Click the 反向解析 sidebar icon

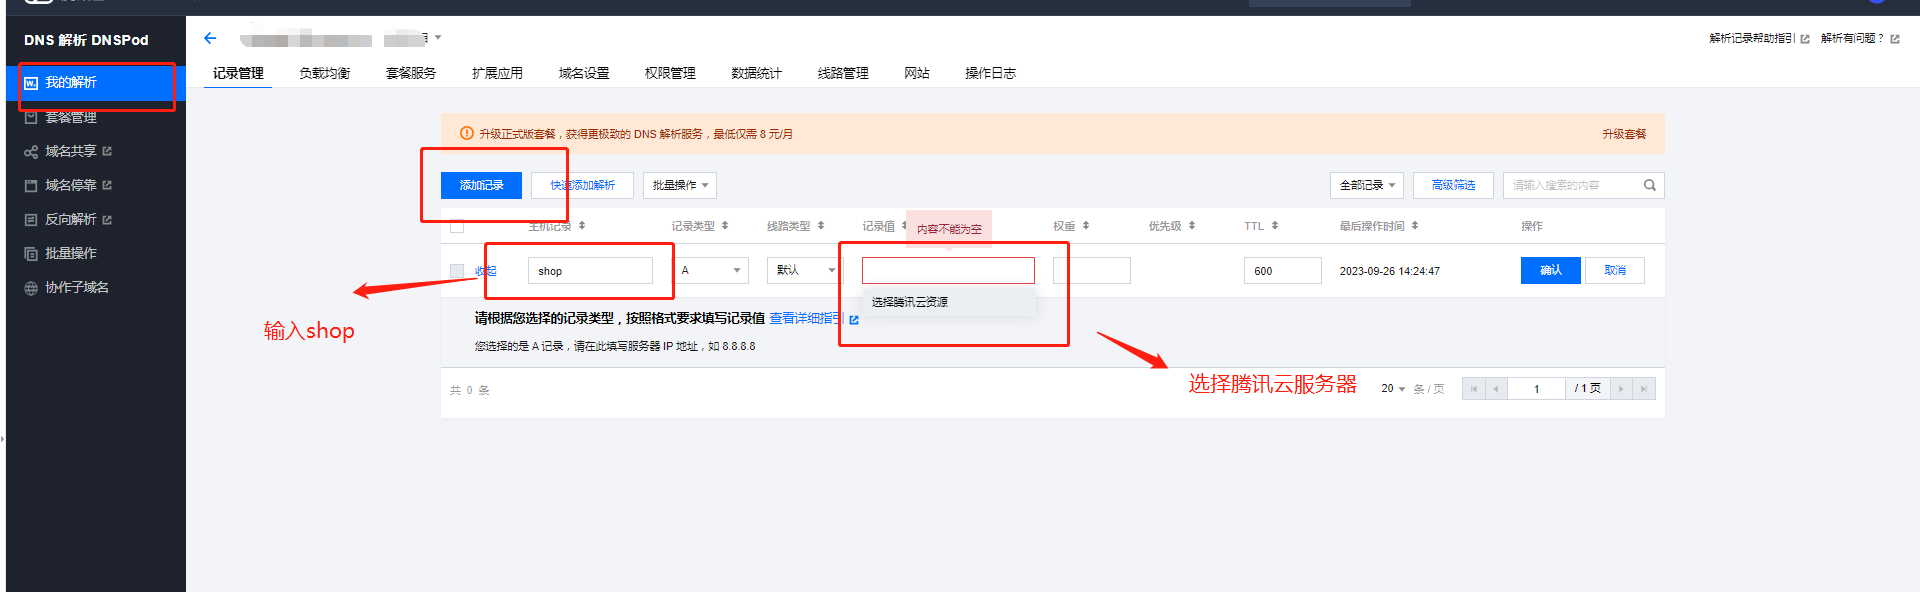click(31, 220)
